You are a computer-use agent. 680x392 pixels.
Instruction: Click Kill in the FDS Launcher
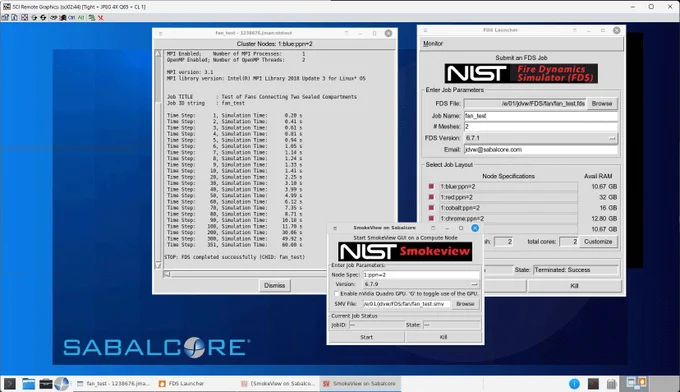574,286
